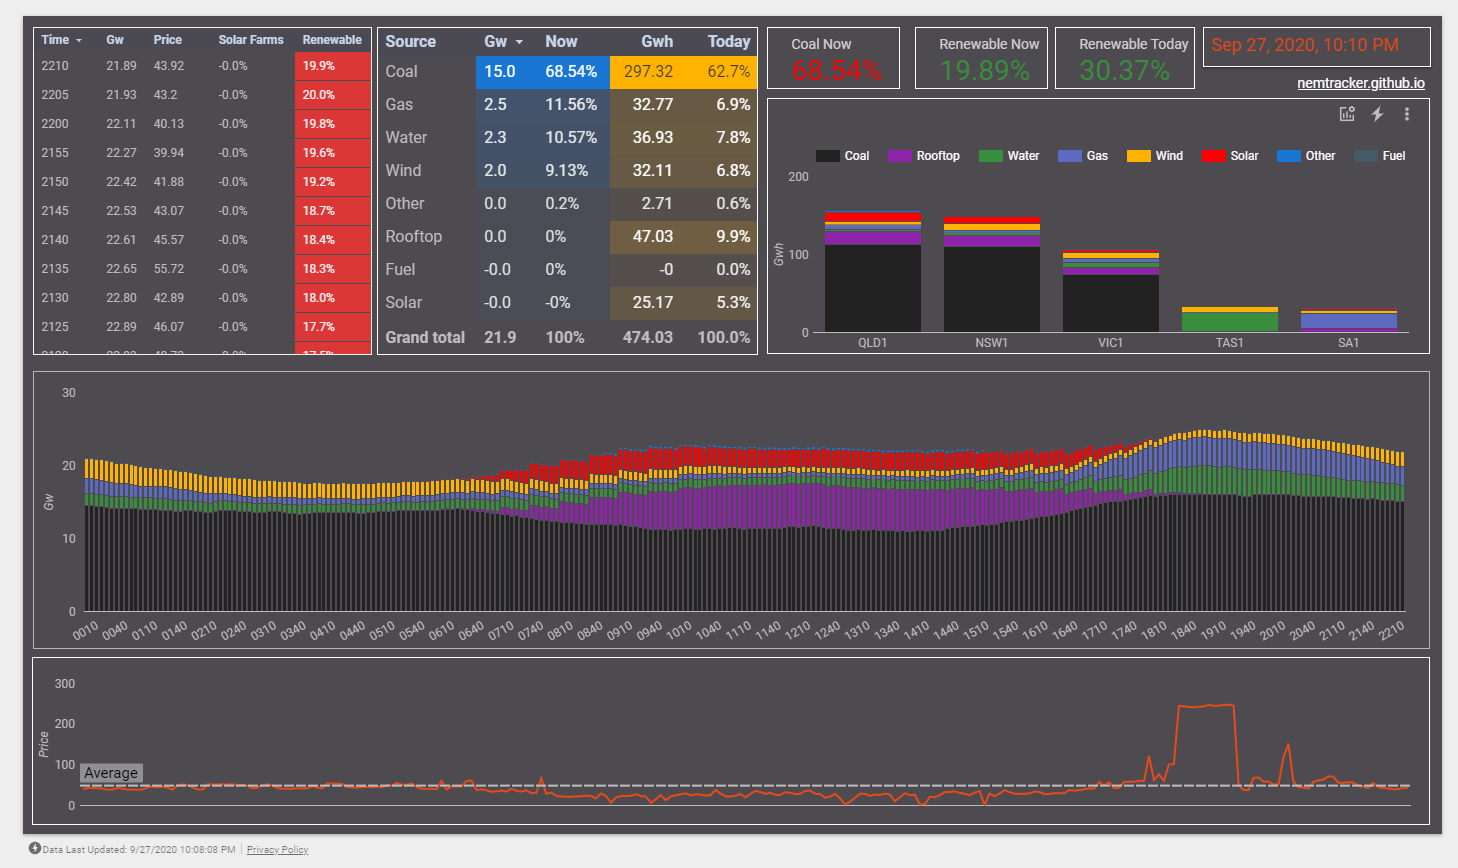Click the Water legend color swatch
The width and height of the screenshot is (1458, 868).
click(990, 156)
